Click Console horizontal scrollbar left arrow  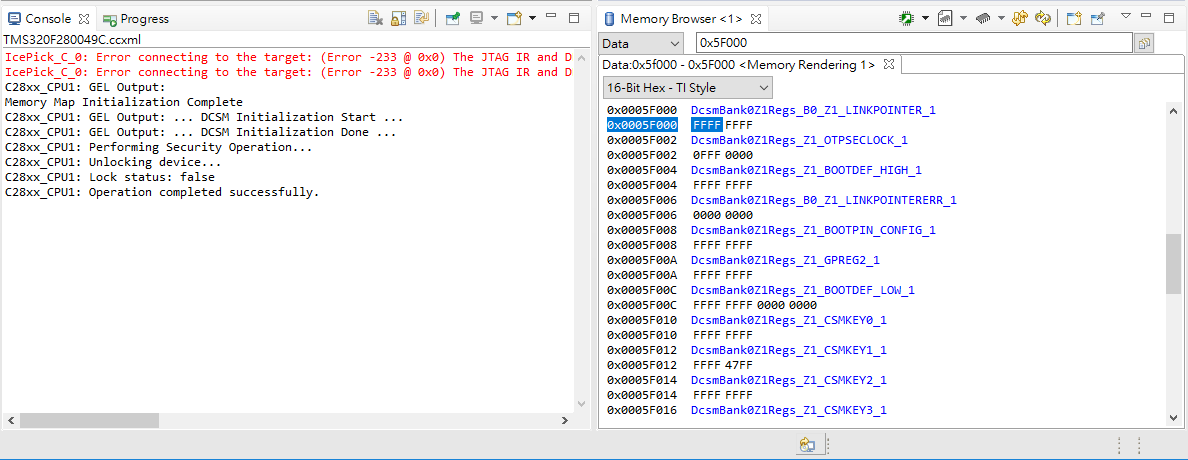pyautogui.click(x=11, y=420)
